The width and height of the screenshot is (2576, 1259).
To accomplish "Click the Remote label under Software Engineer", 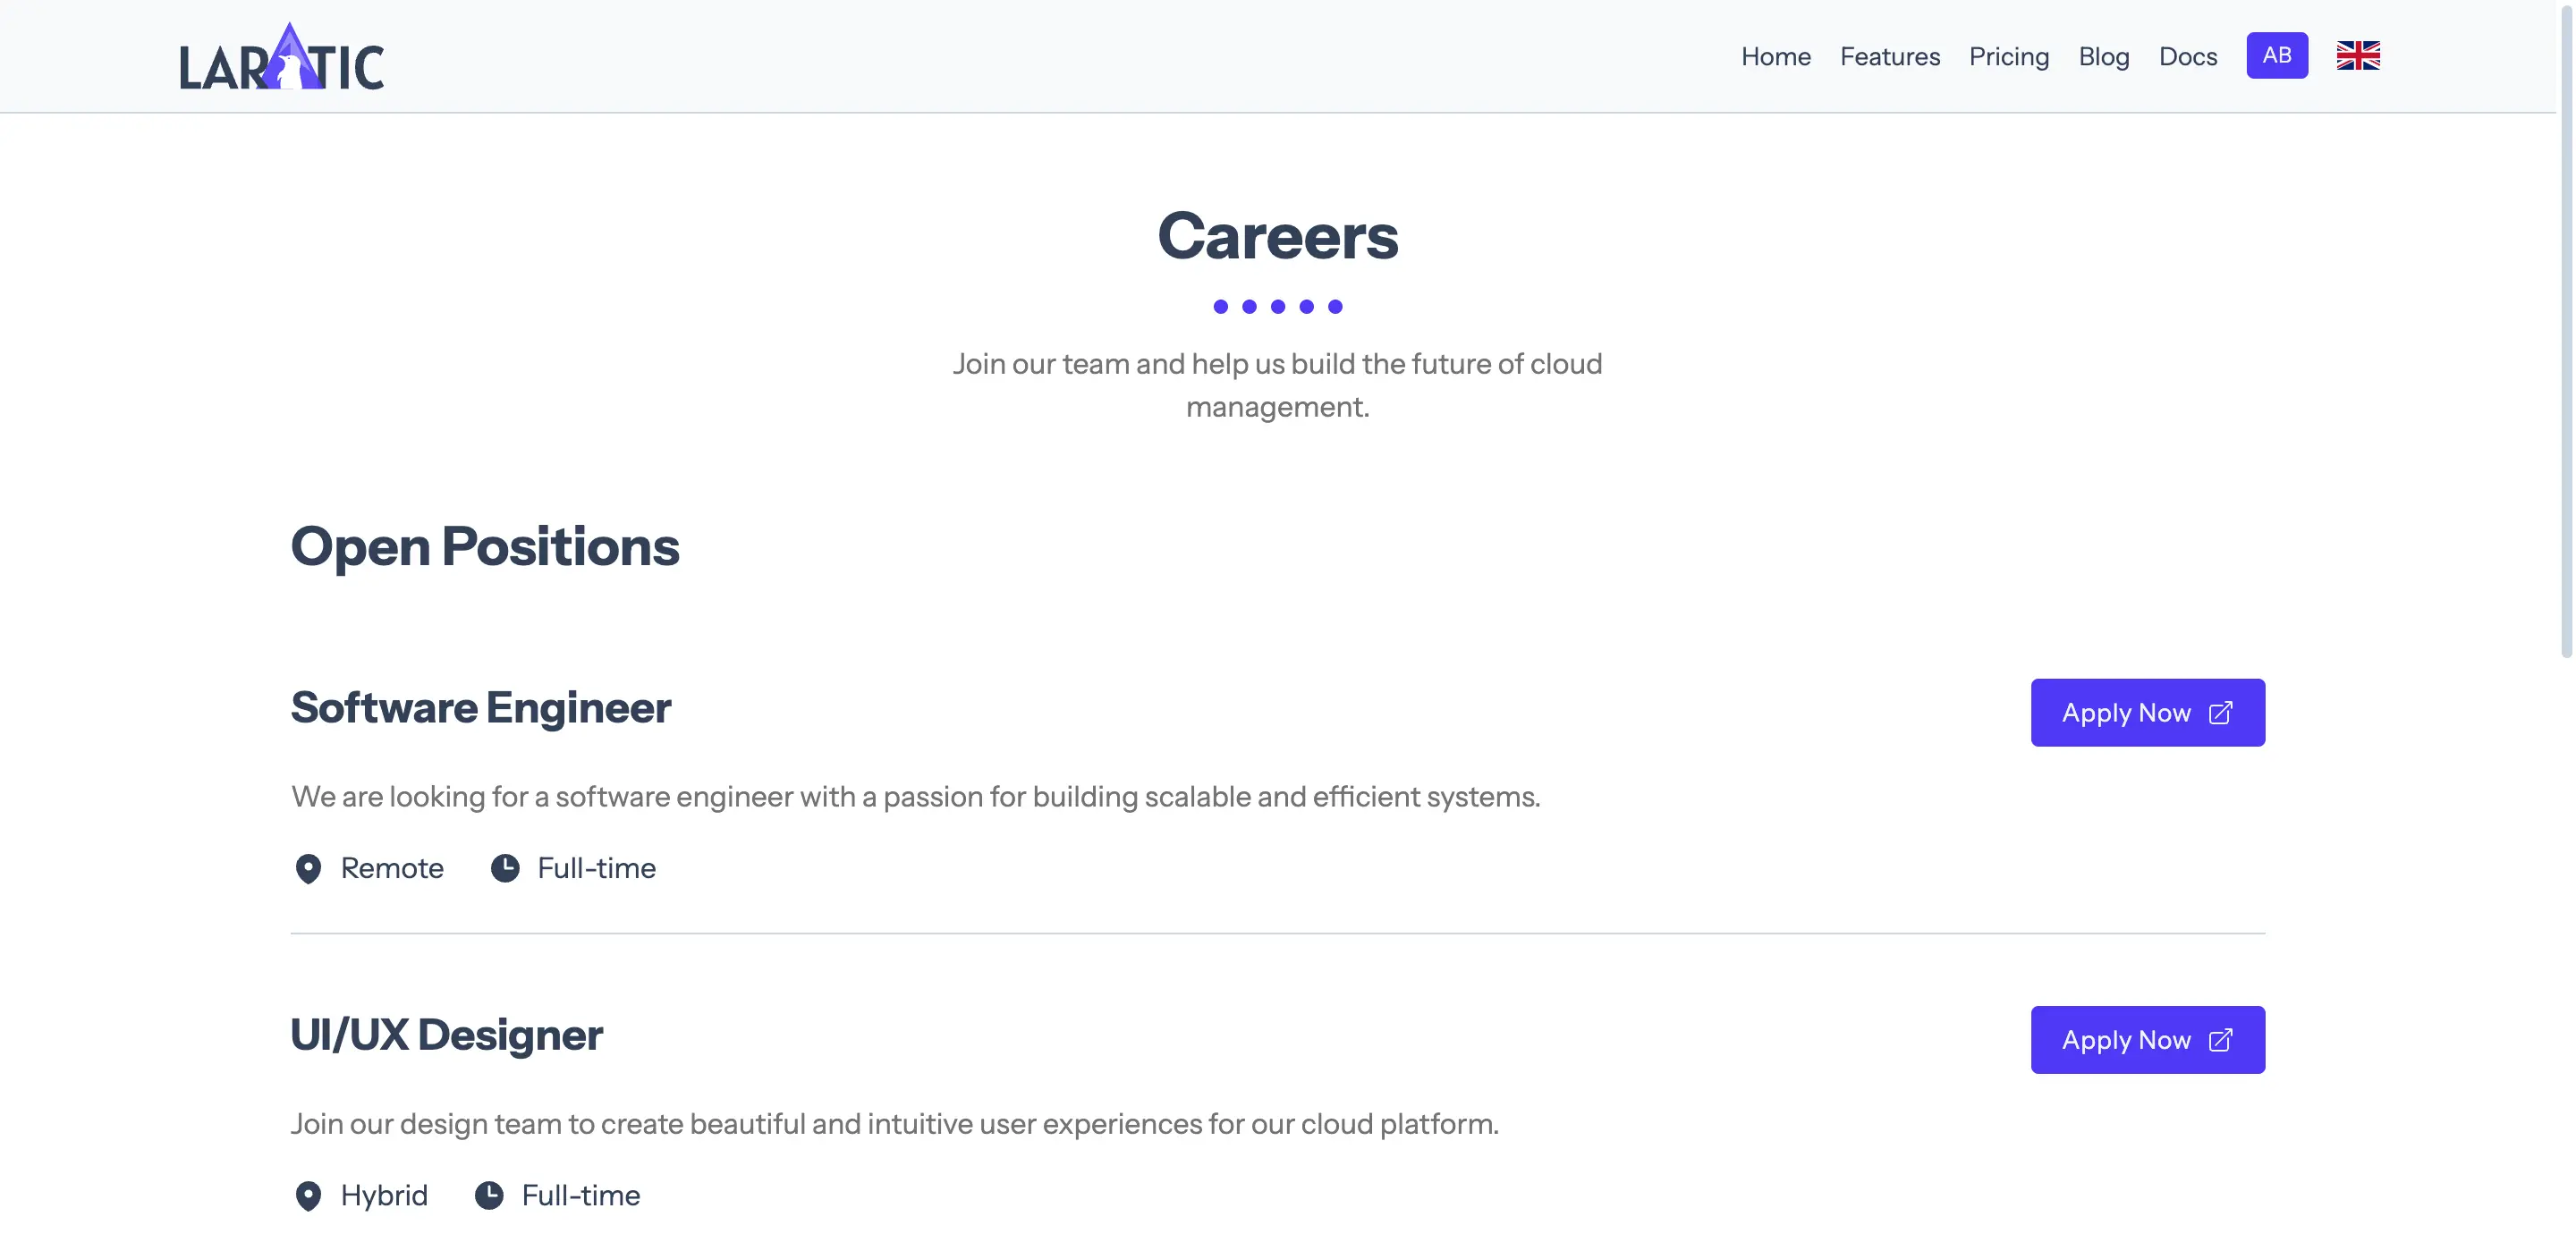I will [x=392, y=868].
